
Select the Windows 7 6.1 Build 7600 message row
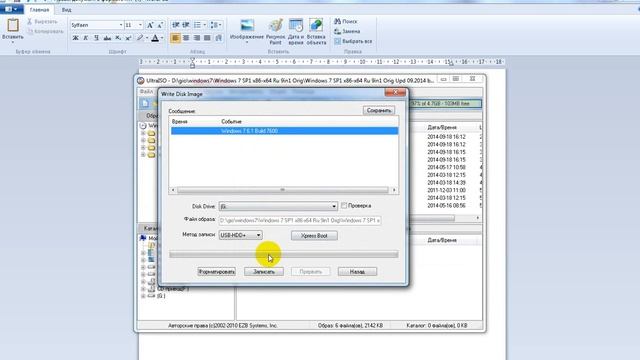coord(284,131)
